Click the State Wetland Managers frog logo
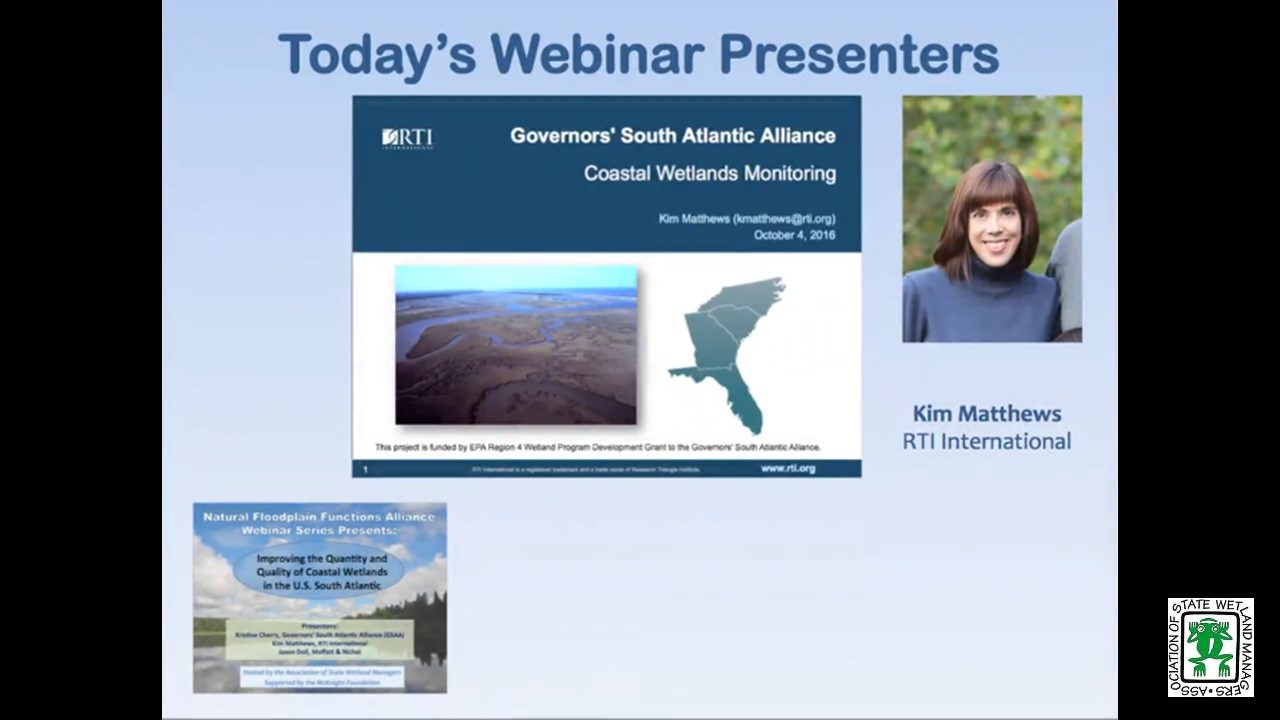 (1210, 647)
